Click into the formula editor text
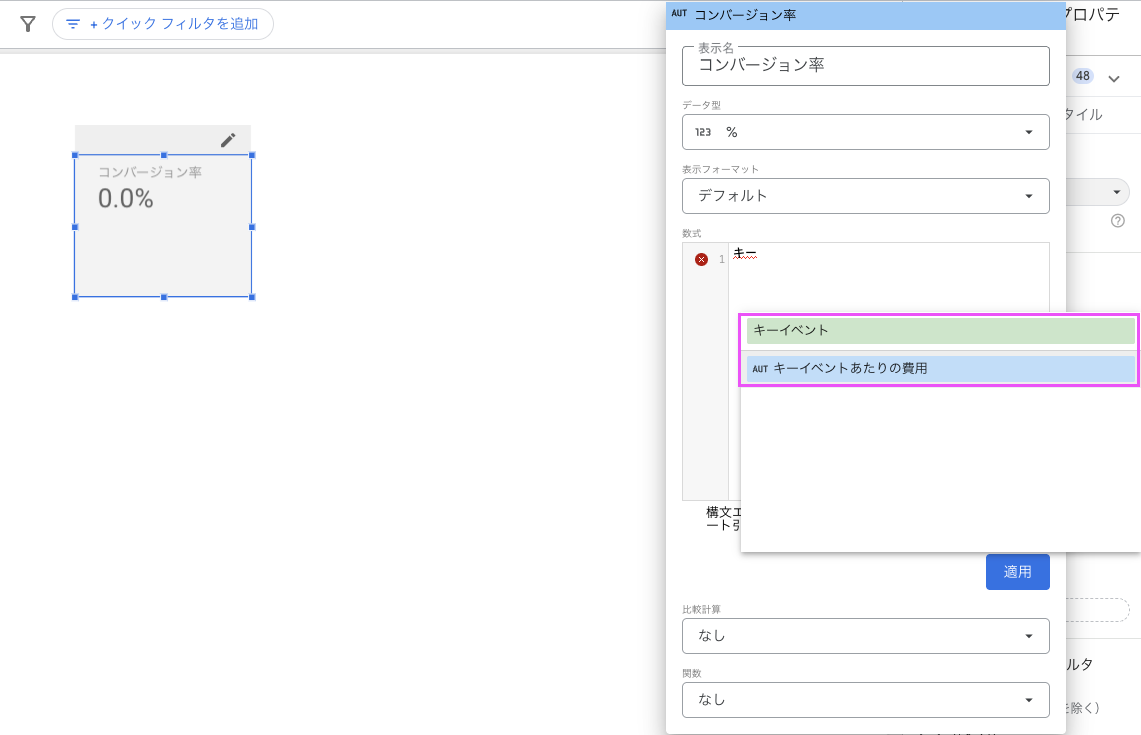The height and width of the screenshot is (735, 1141). tap(744, 253)
